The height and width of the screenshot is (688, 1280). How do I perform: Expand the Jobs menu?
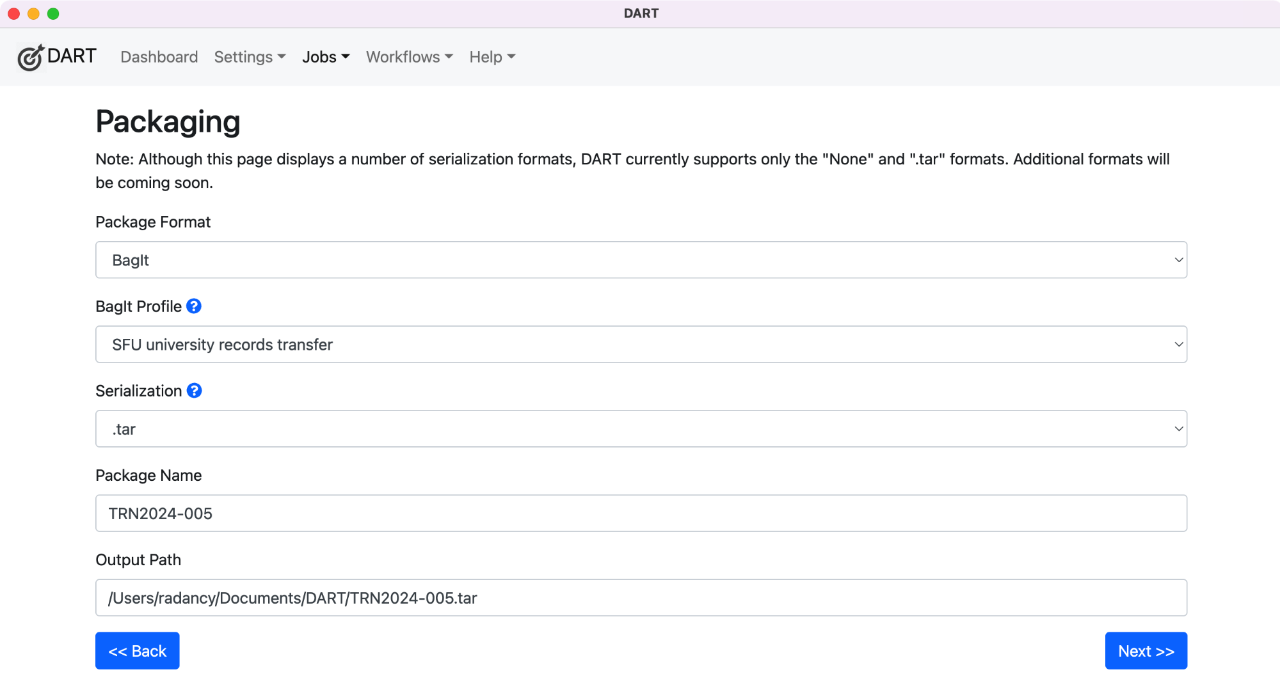(x=326, y=57)
